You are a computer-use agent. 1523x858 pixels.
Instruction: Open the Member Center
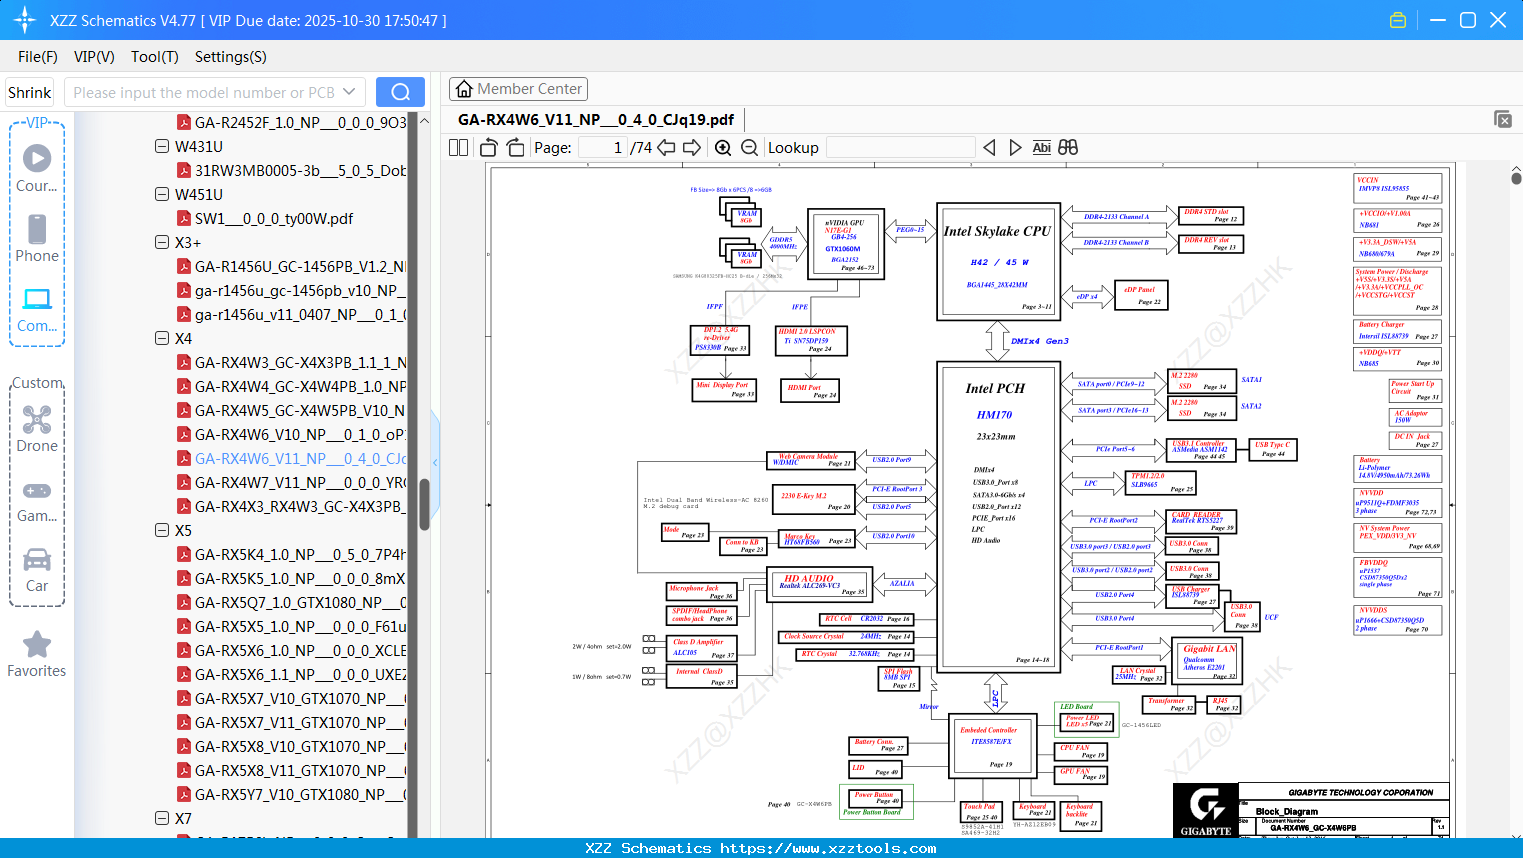coord(518,89)
